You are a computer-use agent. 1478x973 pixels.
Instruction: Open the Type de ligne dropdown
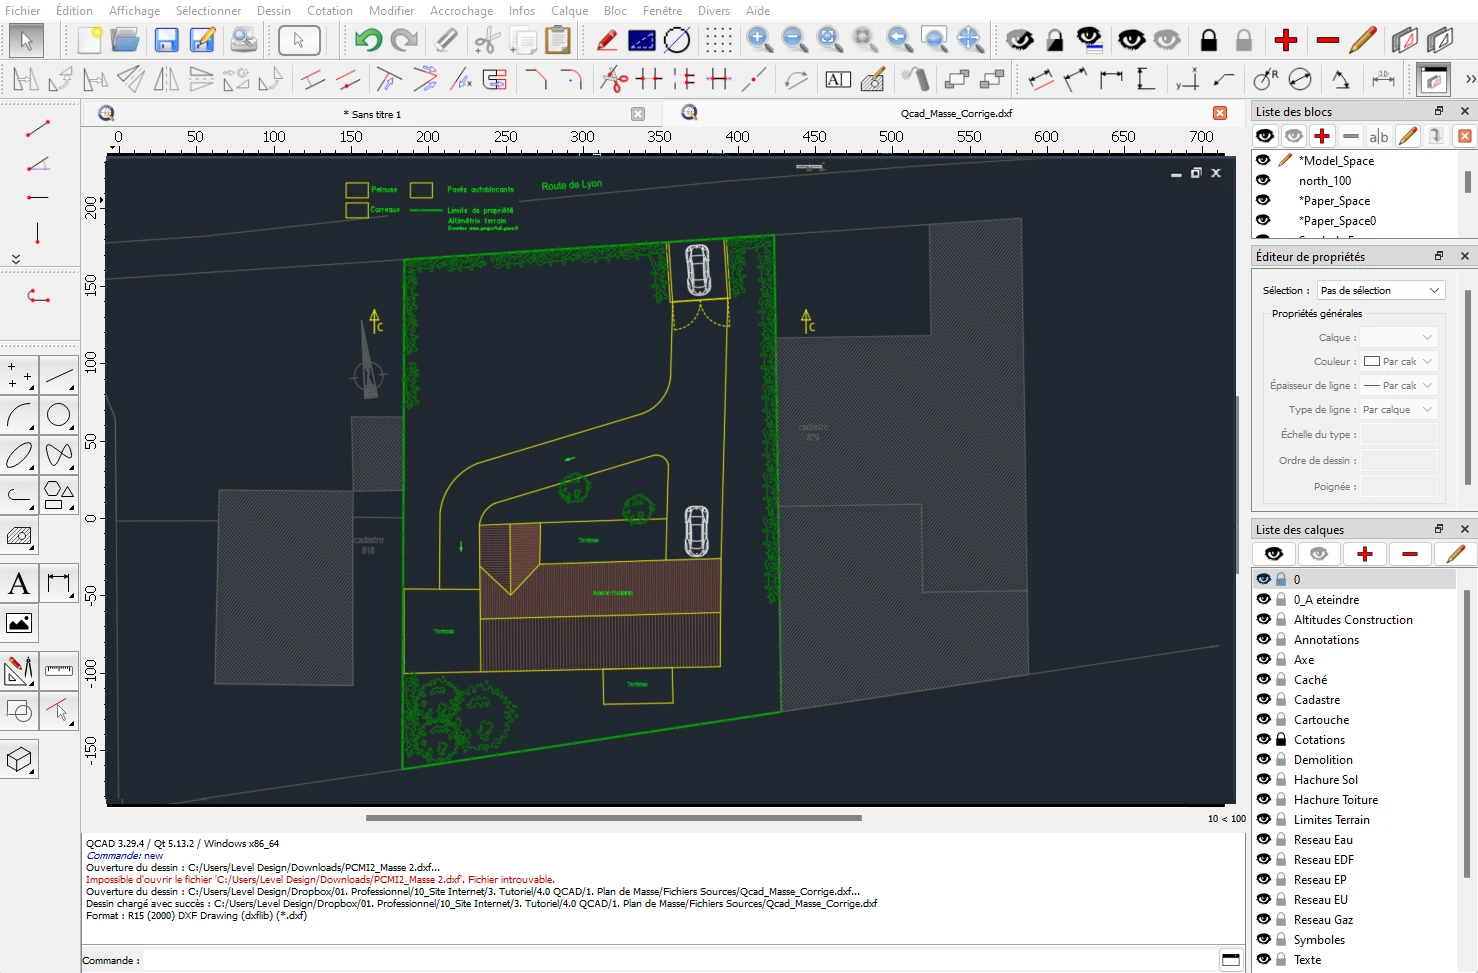(x=1398, y=409)
